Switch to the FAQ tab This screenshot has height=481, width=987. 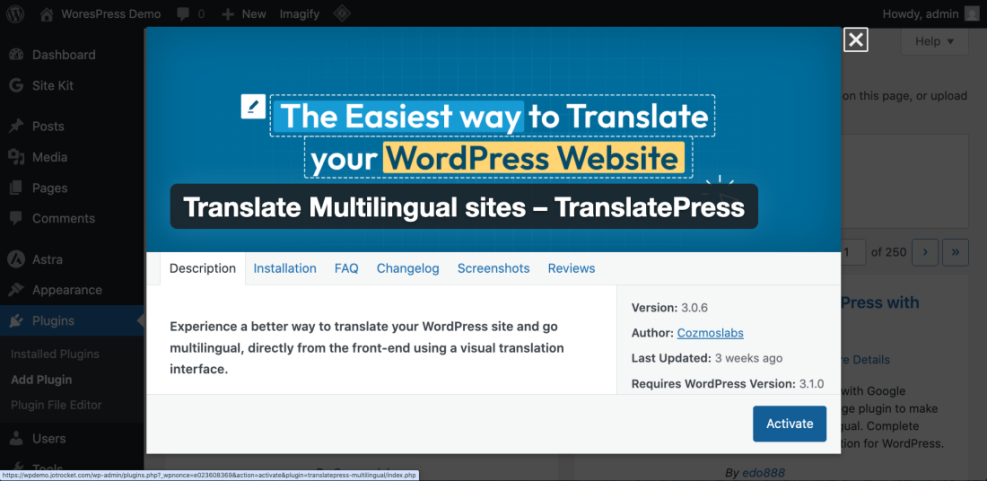pyautogui.click(x=346, y=268)
